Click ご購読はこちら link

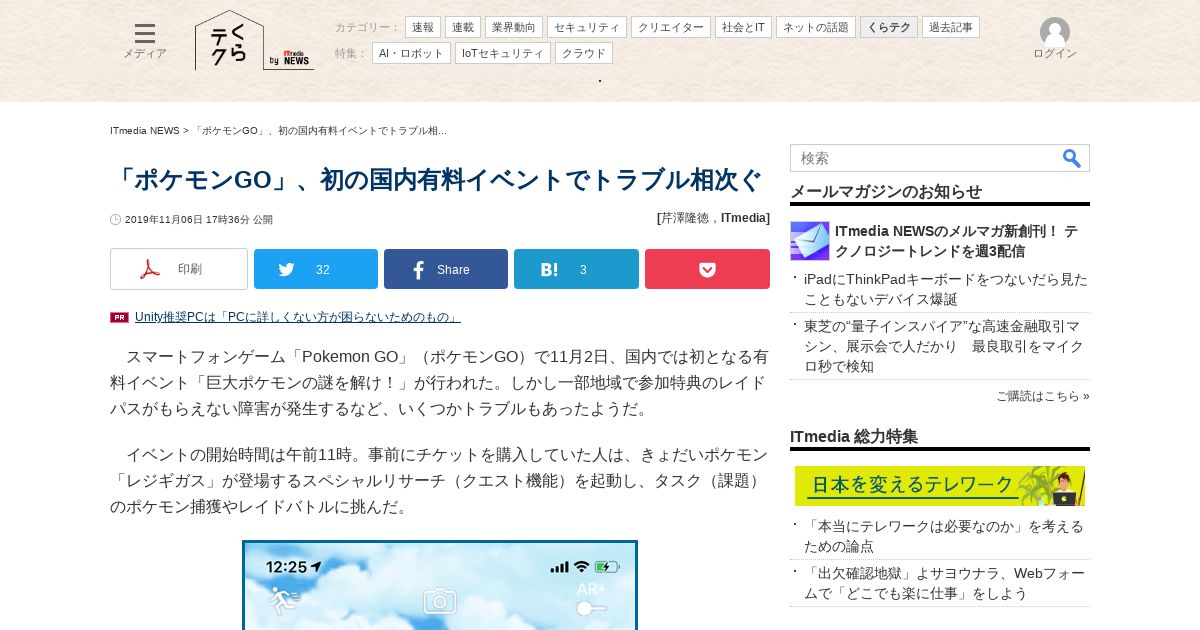pos(1043,396)
